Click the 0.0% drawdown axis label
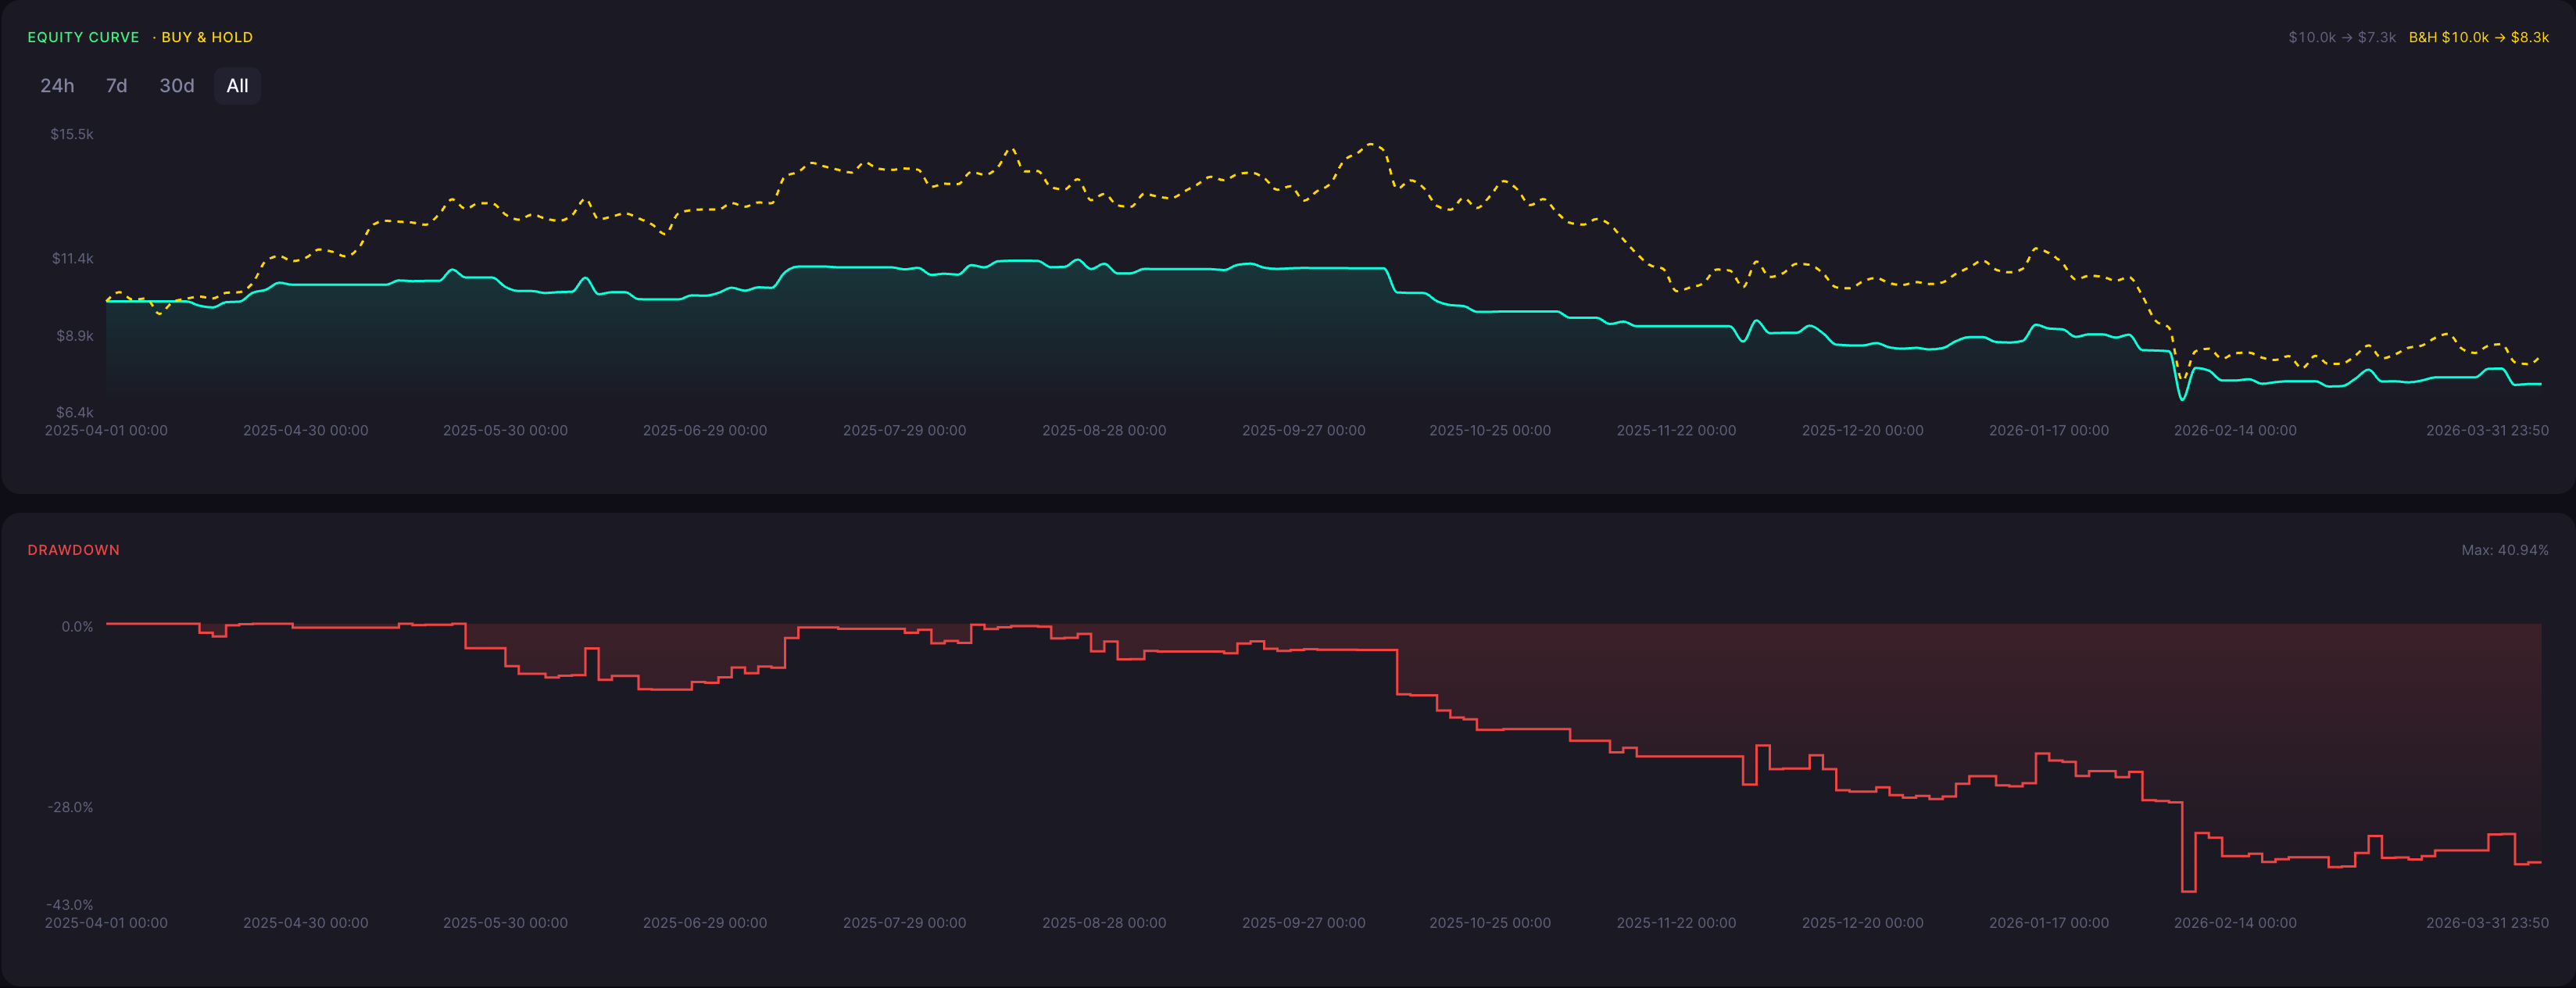 (77, 627)
